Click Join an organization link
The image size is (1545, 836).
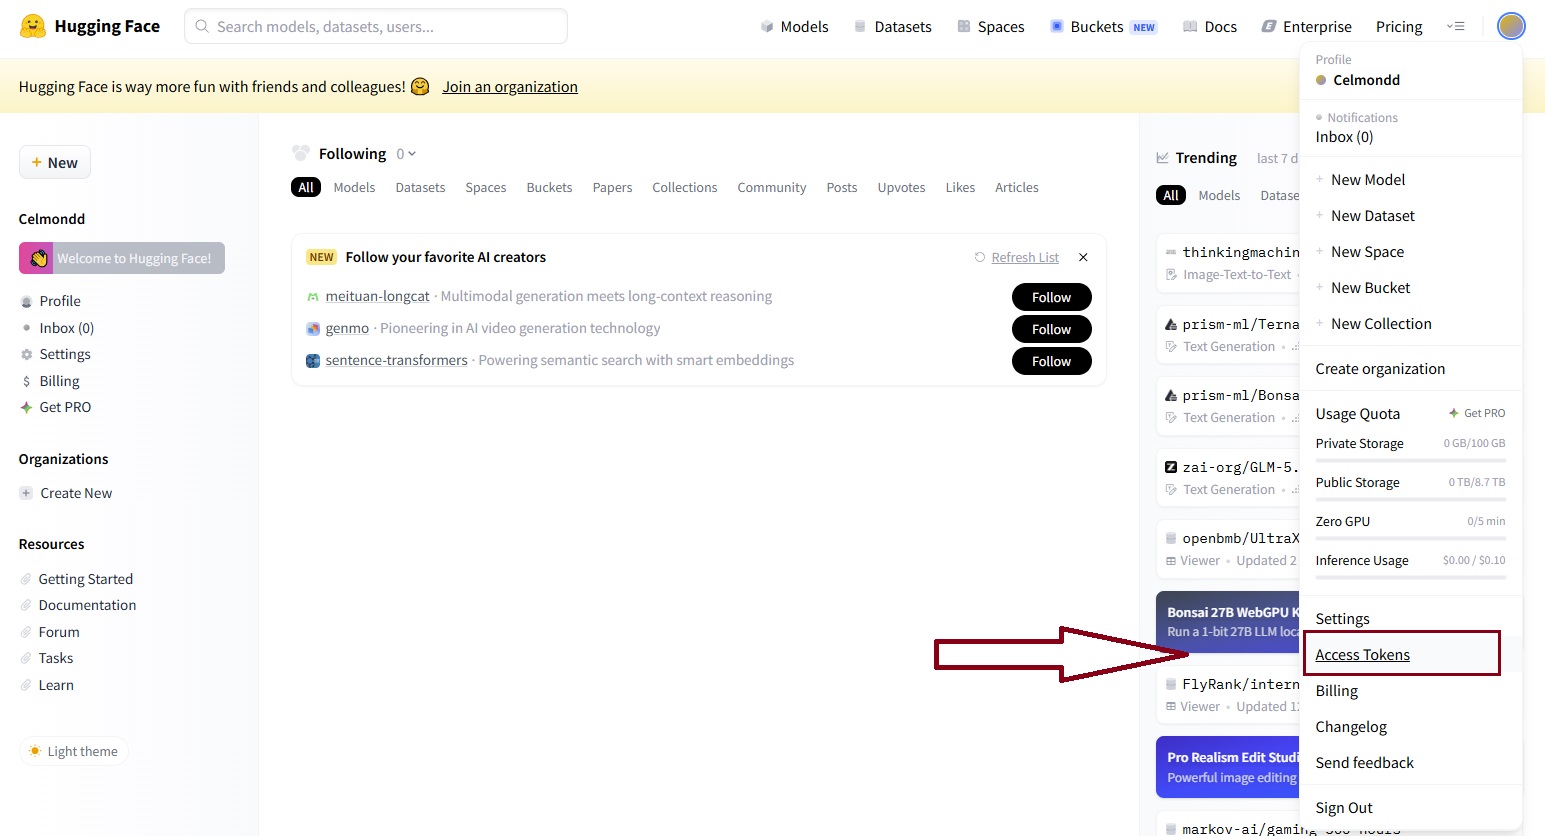(510, 87)
